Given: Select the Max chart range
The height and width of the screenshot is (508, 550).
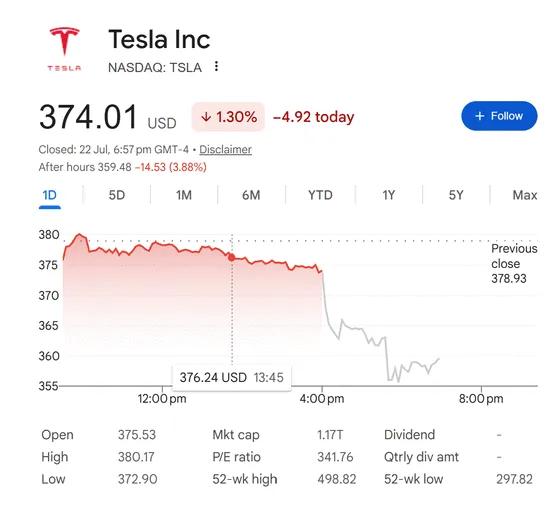Looking at the screenshot, I should coord(524,195).
